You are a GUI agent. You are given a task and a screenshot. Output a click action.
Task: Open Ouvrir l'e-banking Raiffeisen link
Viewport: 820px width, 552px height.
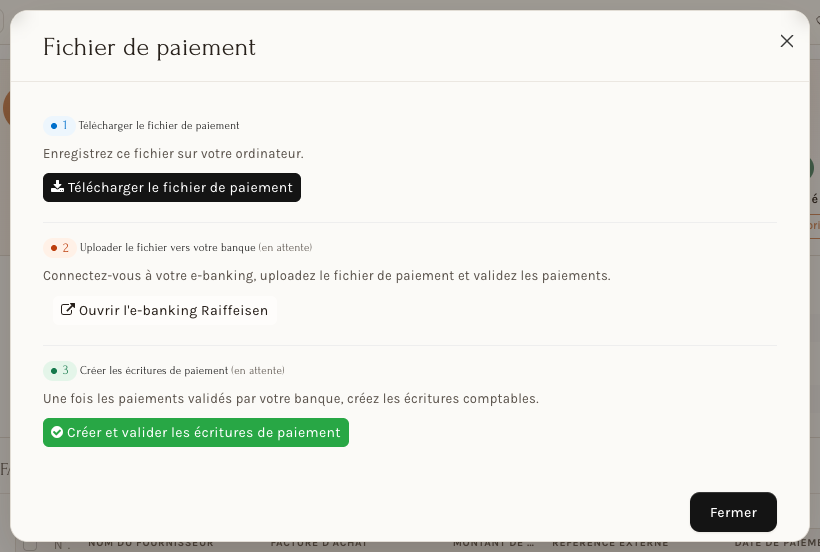(x=165, y=310)
